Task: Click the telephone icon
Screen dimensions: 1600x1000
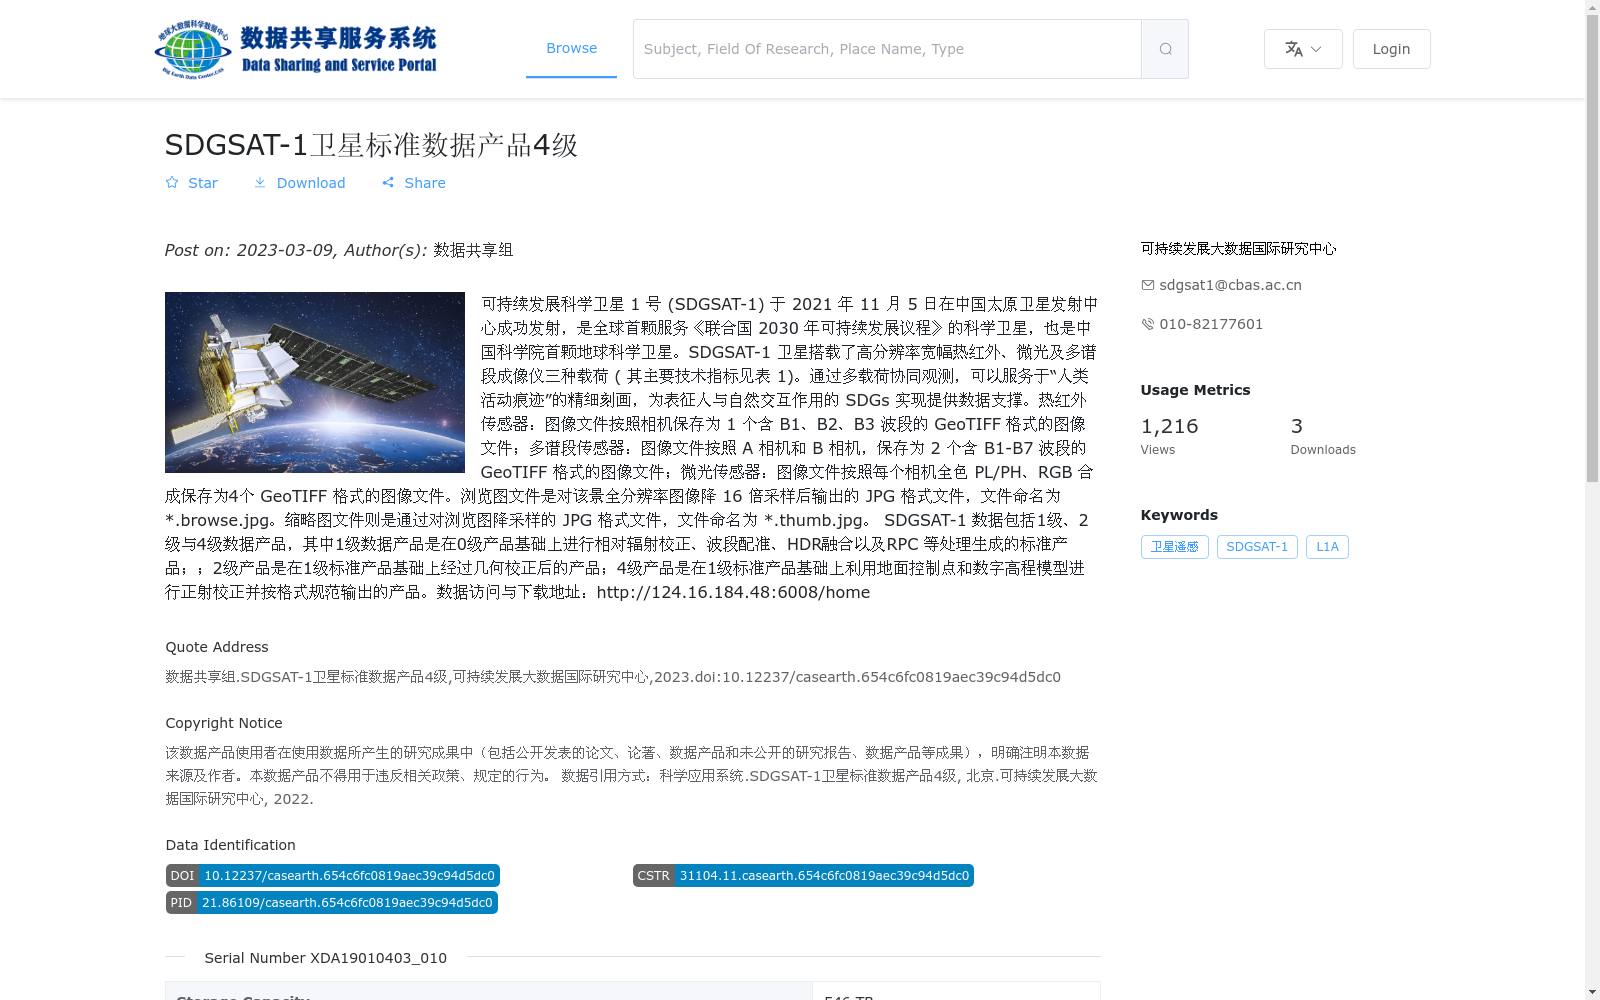Action: 1148,324
